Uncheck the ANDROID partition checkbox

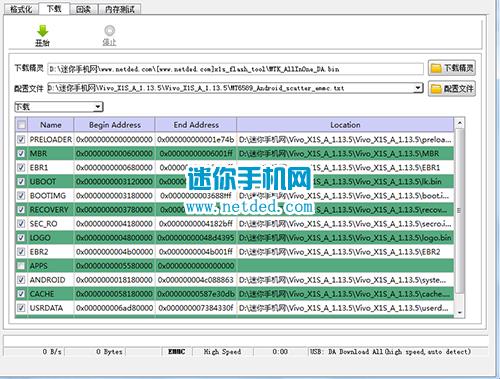pos(21,280)
